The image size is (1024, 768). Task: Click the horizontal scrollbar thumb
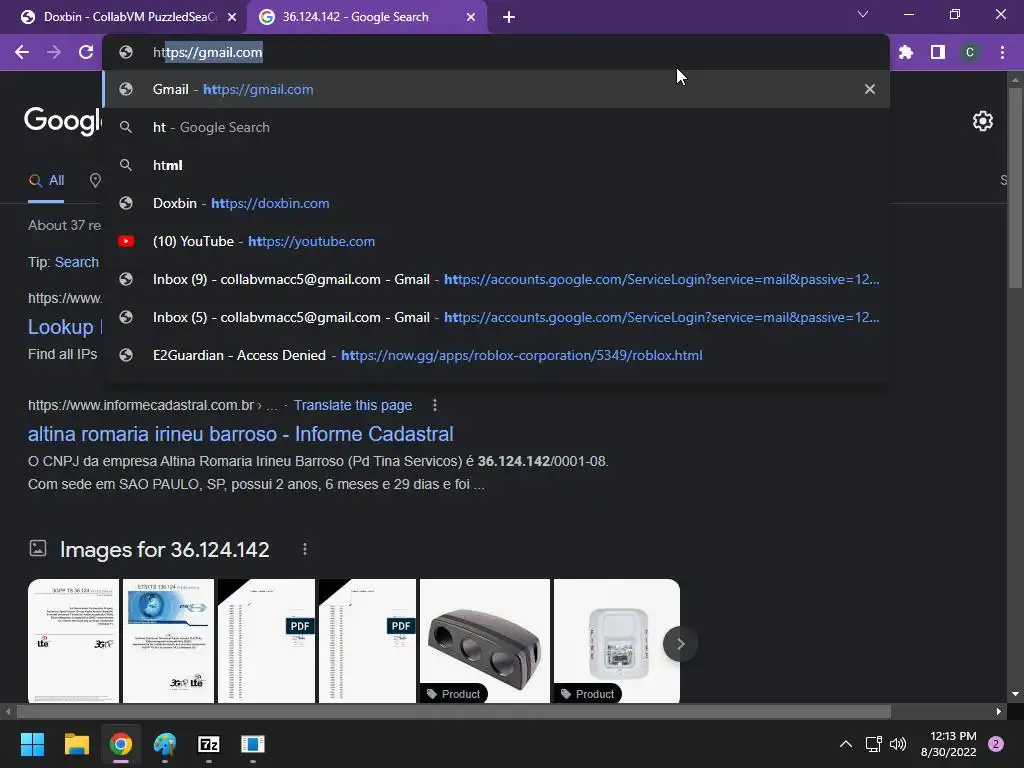point(454,711)
